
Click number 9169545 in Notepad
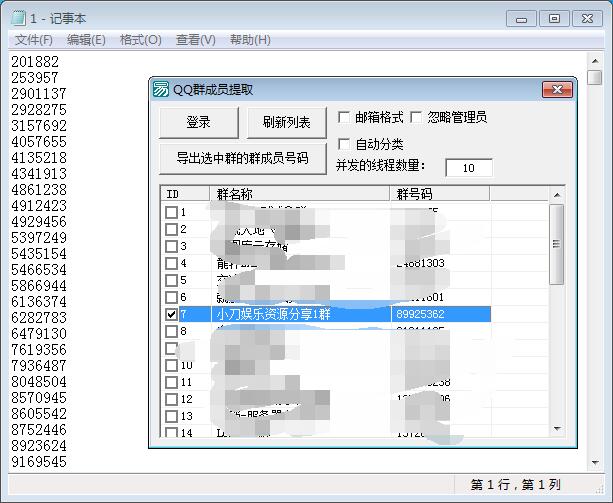click(x=39, y=462)
